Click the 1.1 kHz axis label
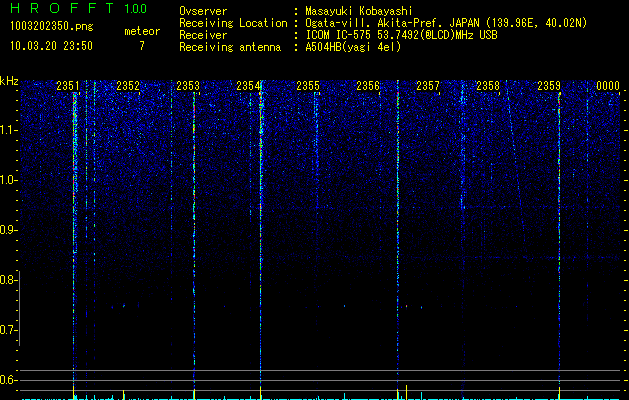The width and height of the screenshot is (629, 400). (x=8, y=131)
